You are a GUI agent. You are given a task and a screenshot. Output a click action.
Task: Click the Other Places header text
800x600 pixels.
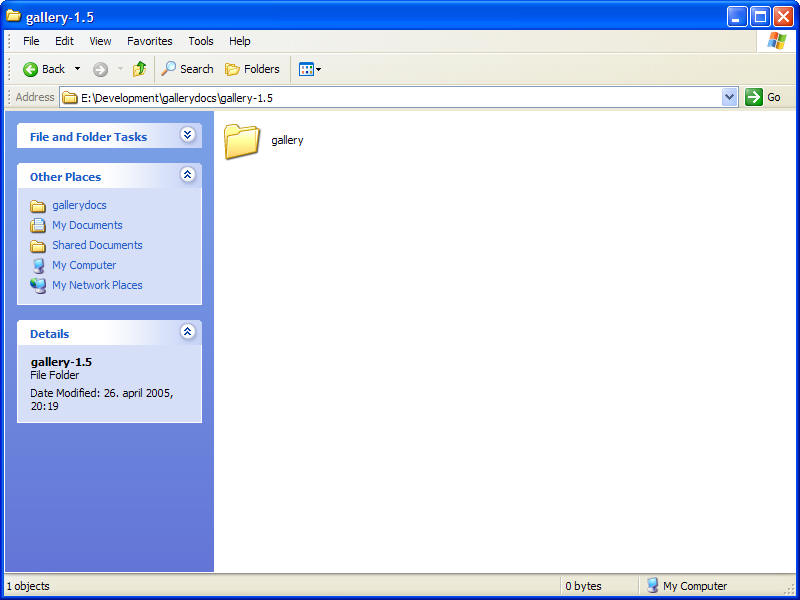pyautogui.click(x=65, y=177)
